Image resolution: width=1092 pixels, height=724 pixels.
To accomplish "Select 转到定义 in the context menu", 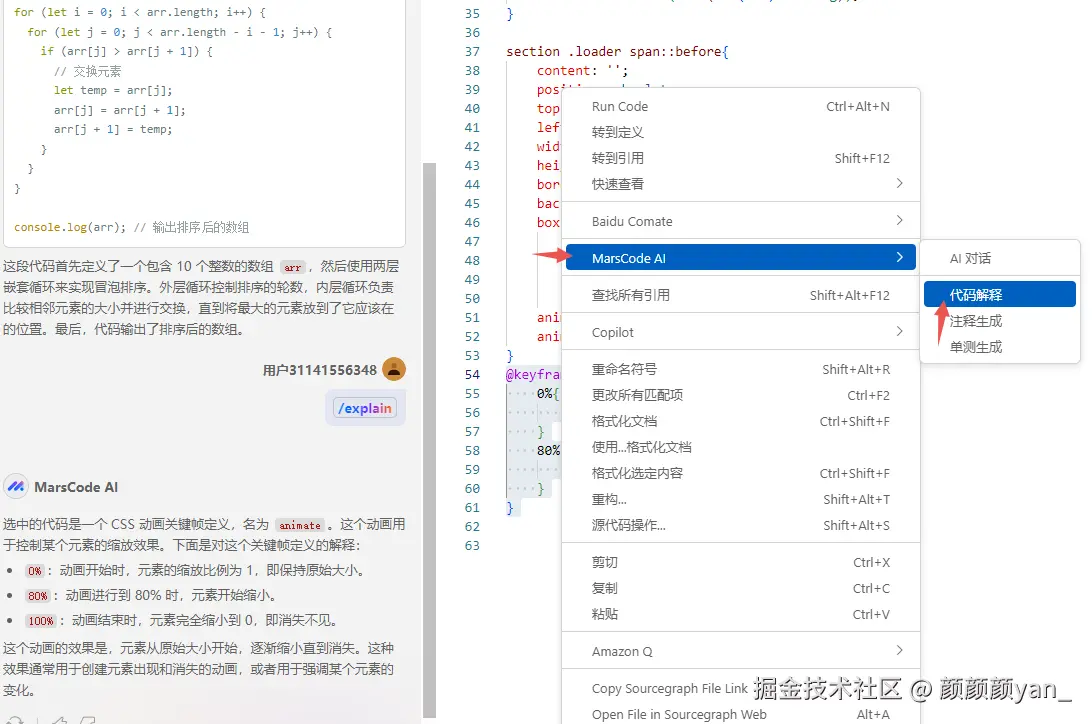I will point(741,132).
